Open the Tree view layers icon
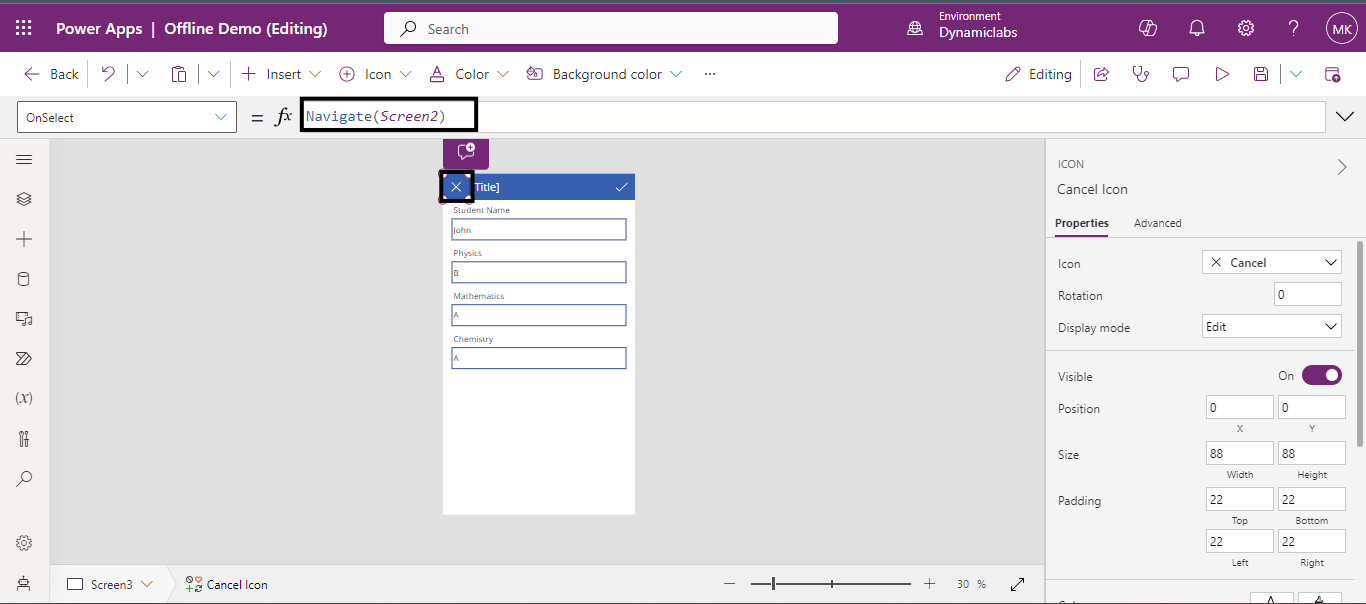This screenshot has height=604, width=1366. click(x=24, y=199)
